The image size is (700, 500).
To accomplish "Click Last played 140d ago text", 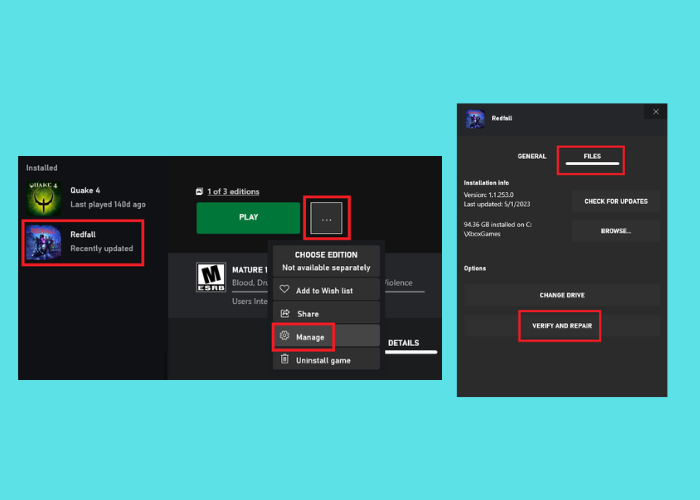I will point(108,204).
